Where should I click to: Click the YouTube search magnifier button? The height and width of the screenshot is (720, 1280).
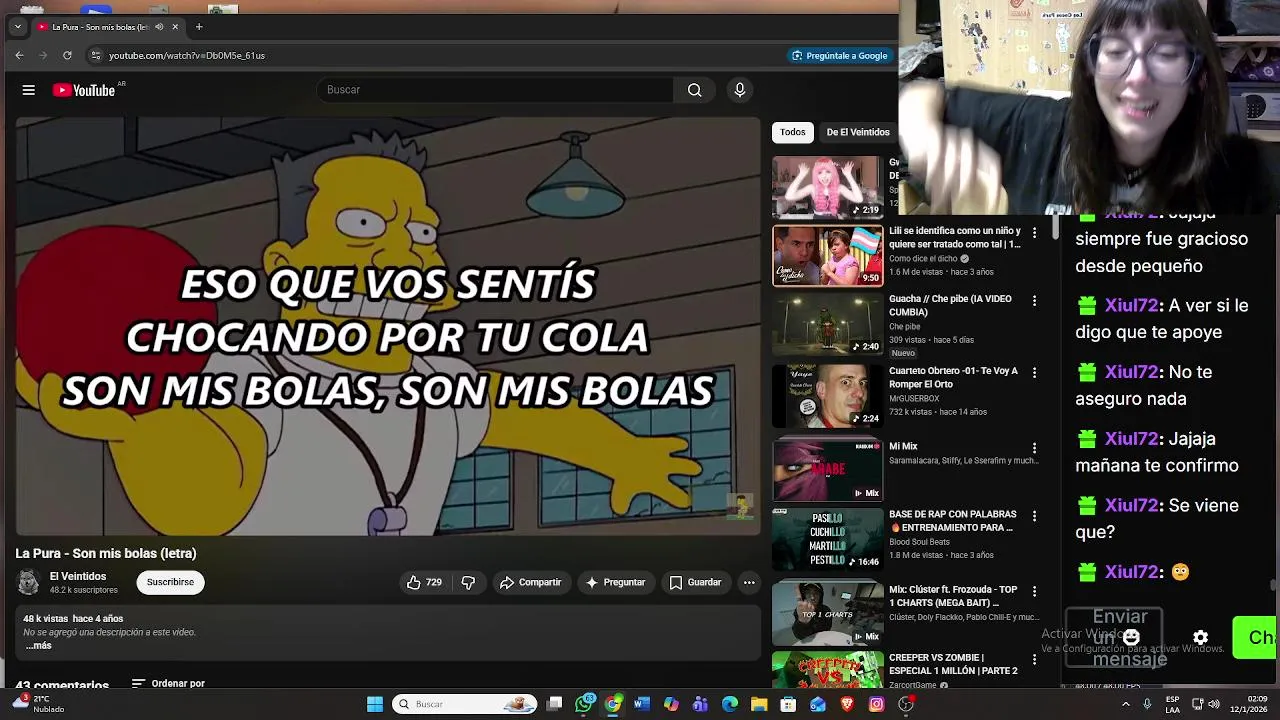pyautogui.click(x=694, y=90)
